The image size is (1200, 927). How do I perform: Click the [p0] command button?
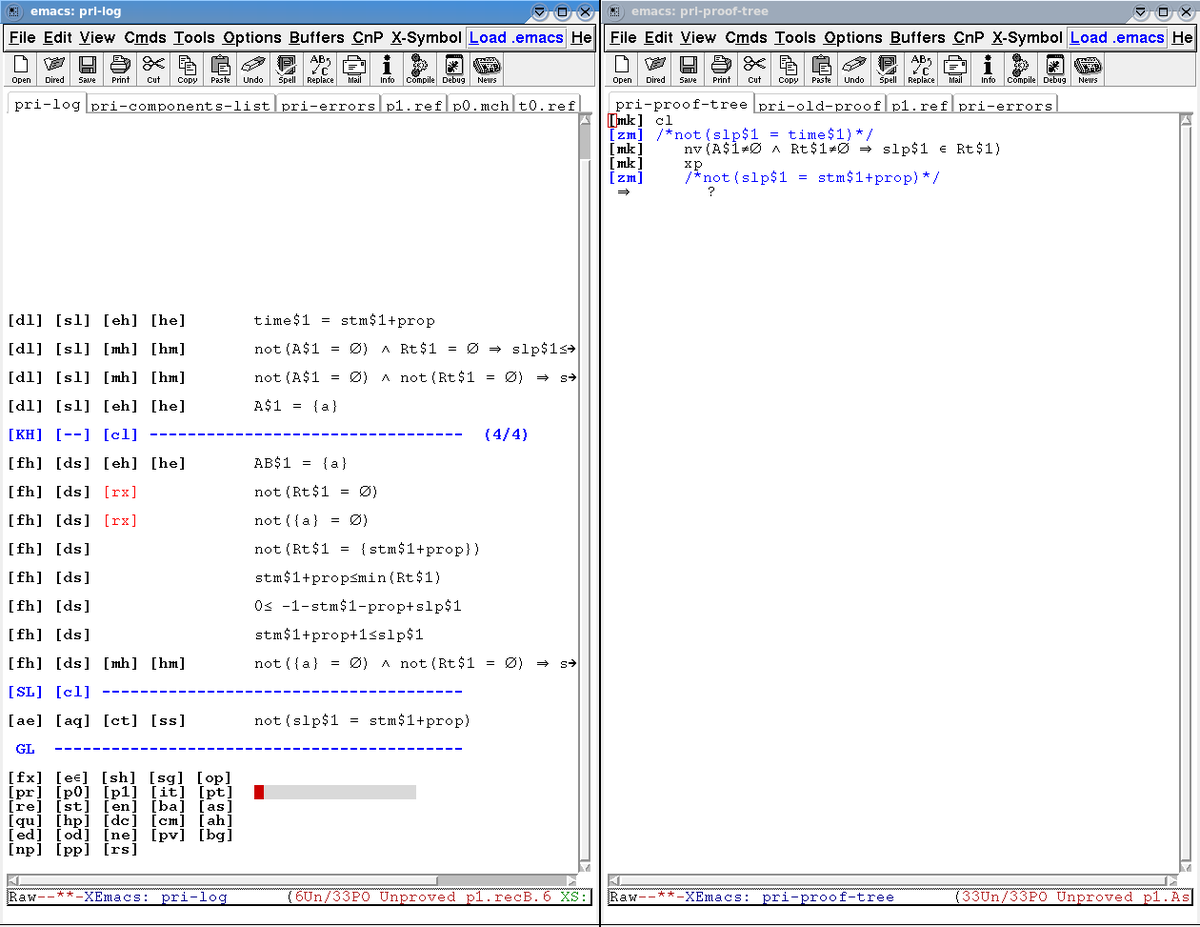tap(72, 792)
